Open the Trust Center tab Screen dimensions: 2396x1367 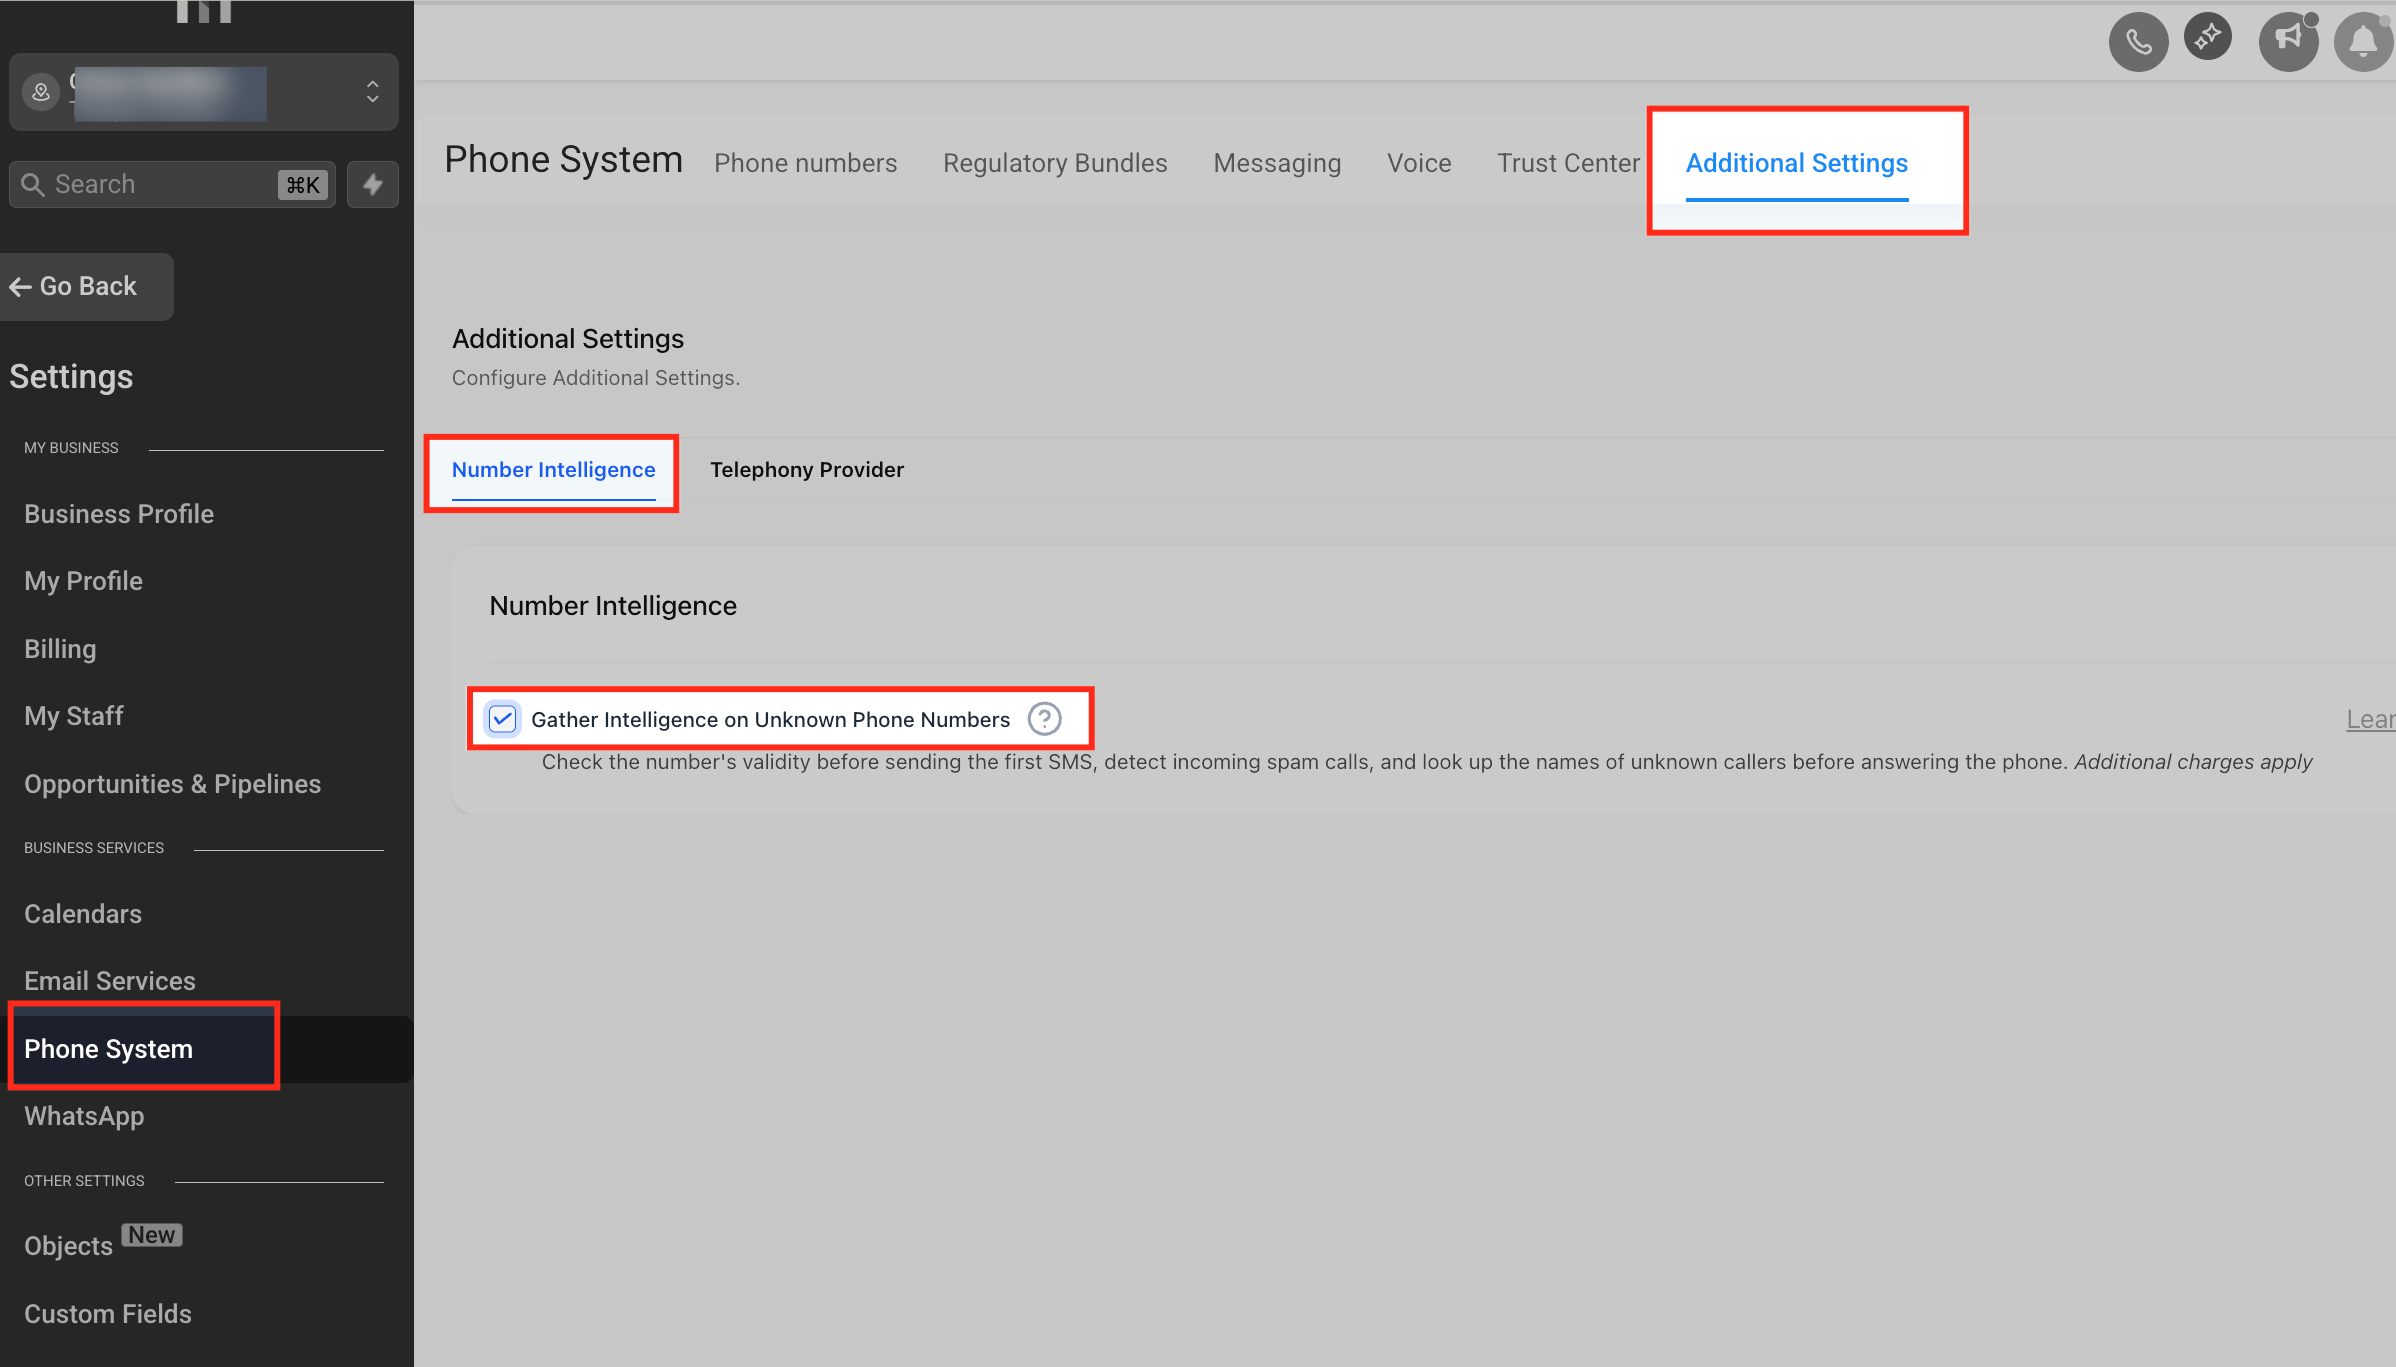point(1567,163)
